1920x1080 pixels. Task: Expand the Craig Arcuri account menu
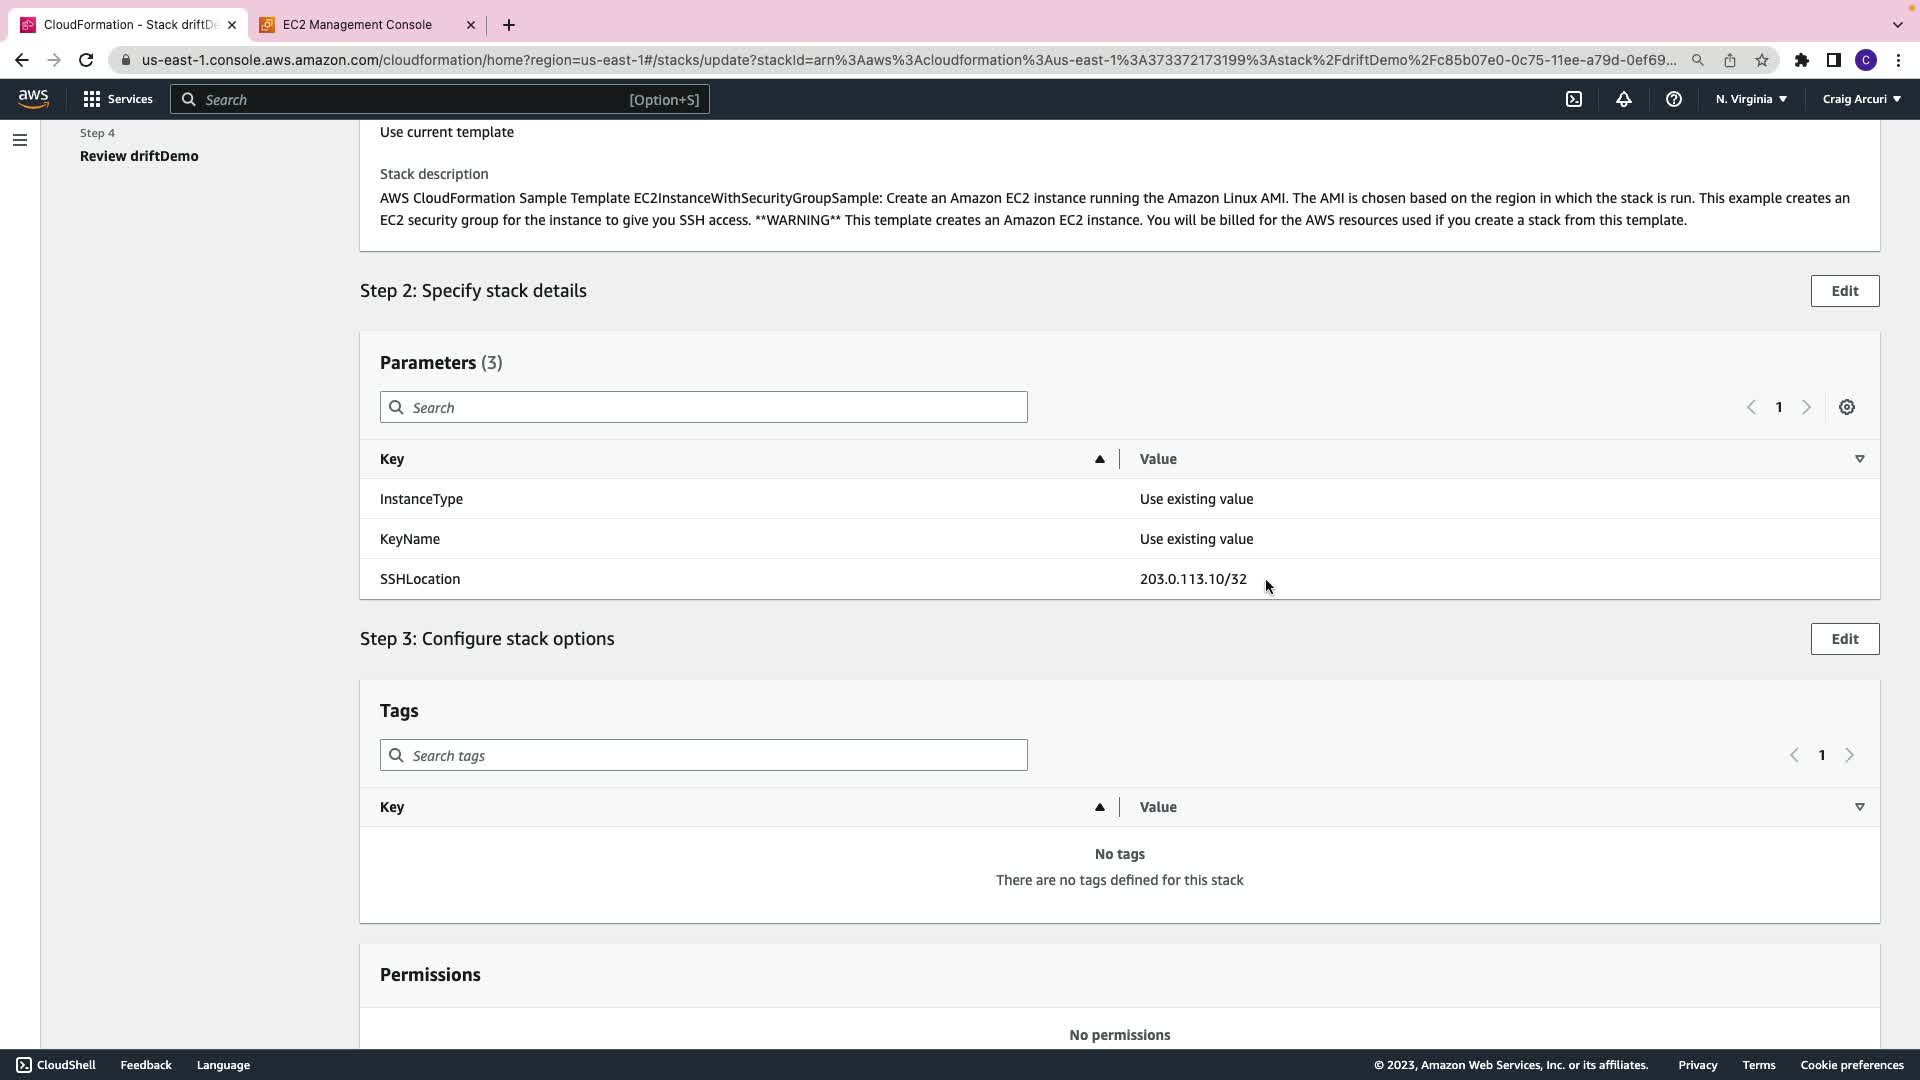(1861, 99)
